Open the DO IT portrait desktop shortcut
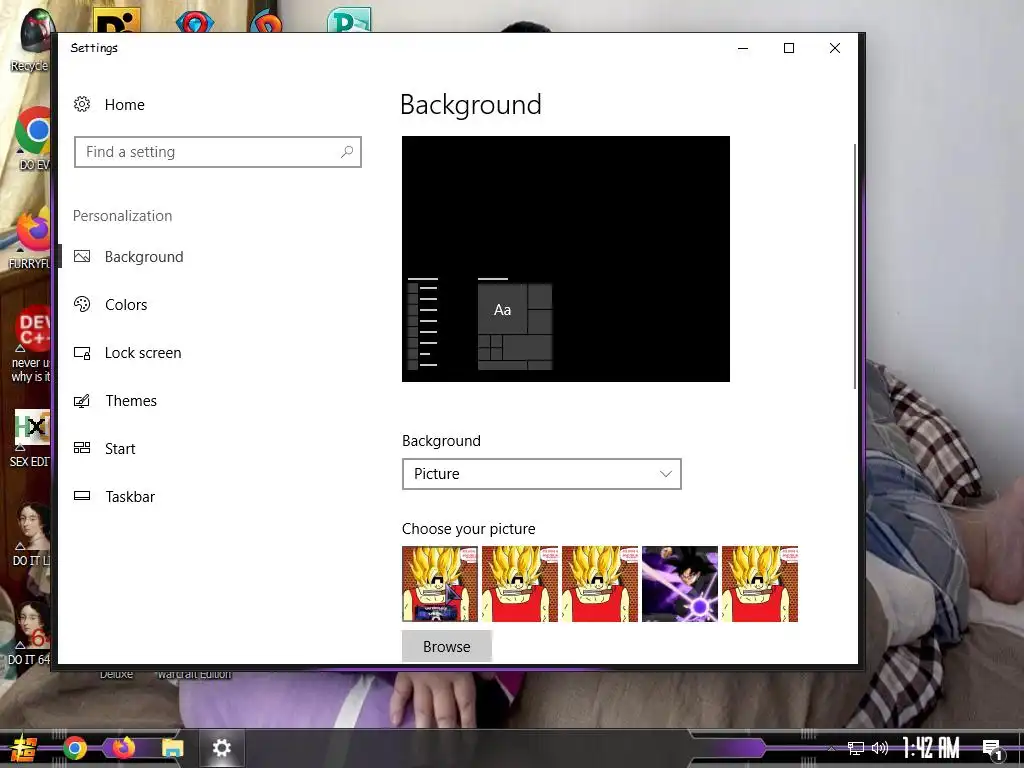Screen dimensions: 1024x768 tap(30, 536)
